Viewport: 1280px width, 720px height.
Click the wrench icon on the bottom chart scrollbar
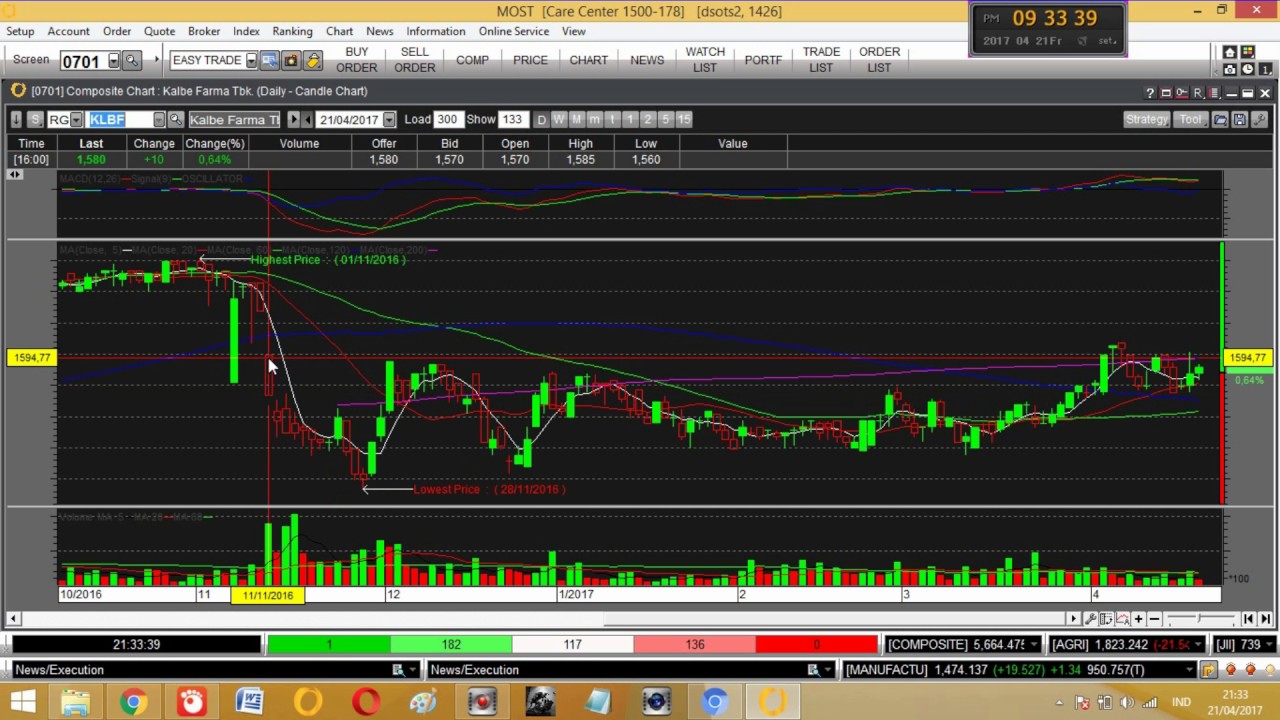(1091, 619)
